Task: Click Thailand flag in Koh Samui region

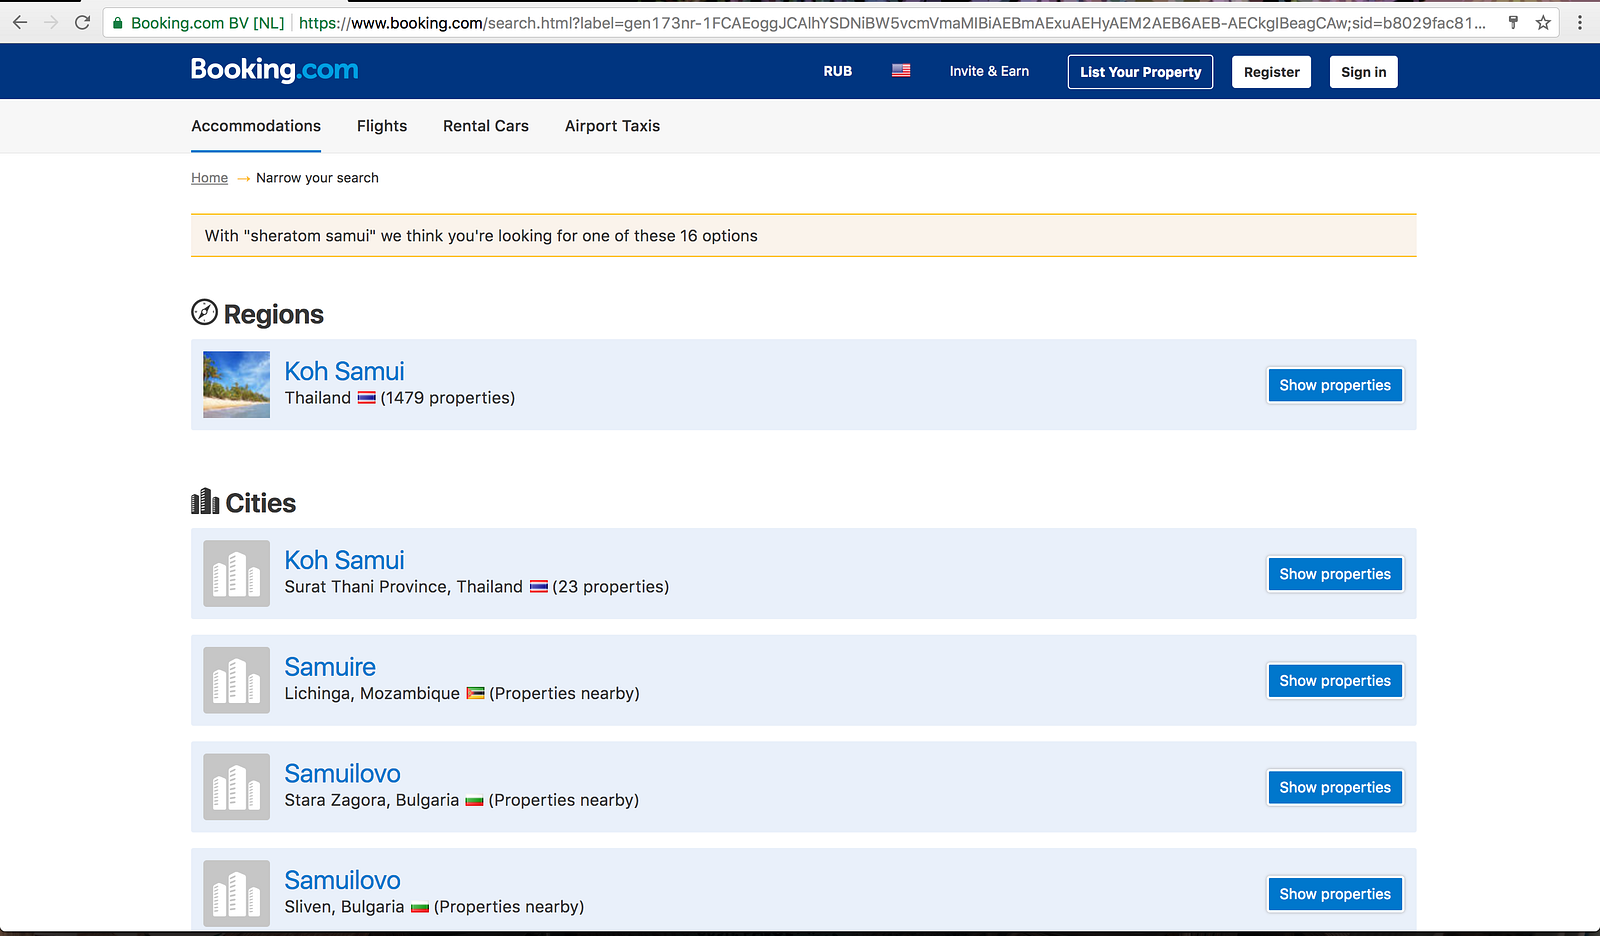Action: click(367, 398)
